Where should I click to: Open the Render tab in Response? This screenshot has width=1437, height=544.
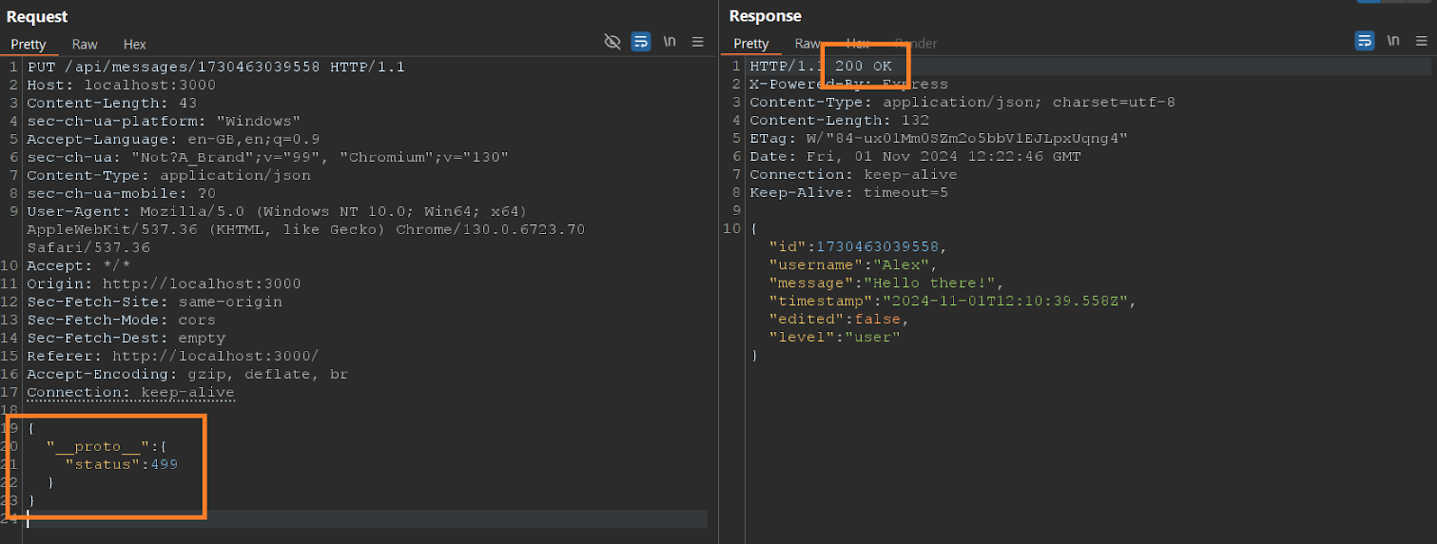click(916, 44)
